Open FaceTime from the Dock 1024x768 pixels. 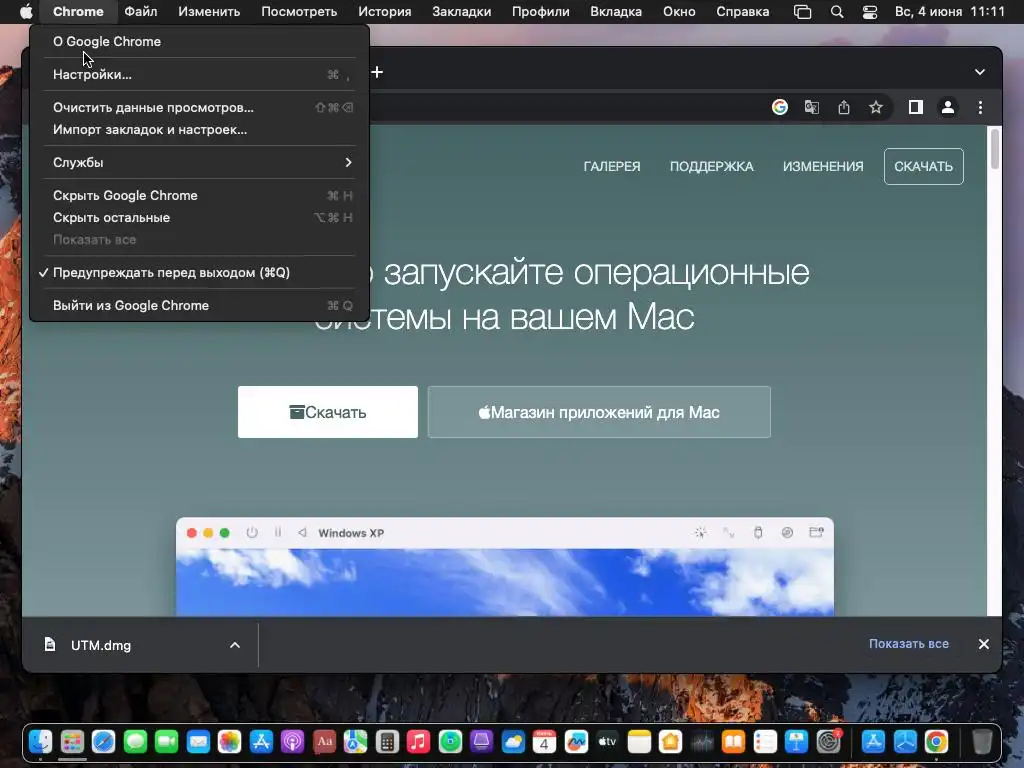167,742
